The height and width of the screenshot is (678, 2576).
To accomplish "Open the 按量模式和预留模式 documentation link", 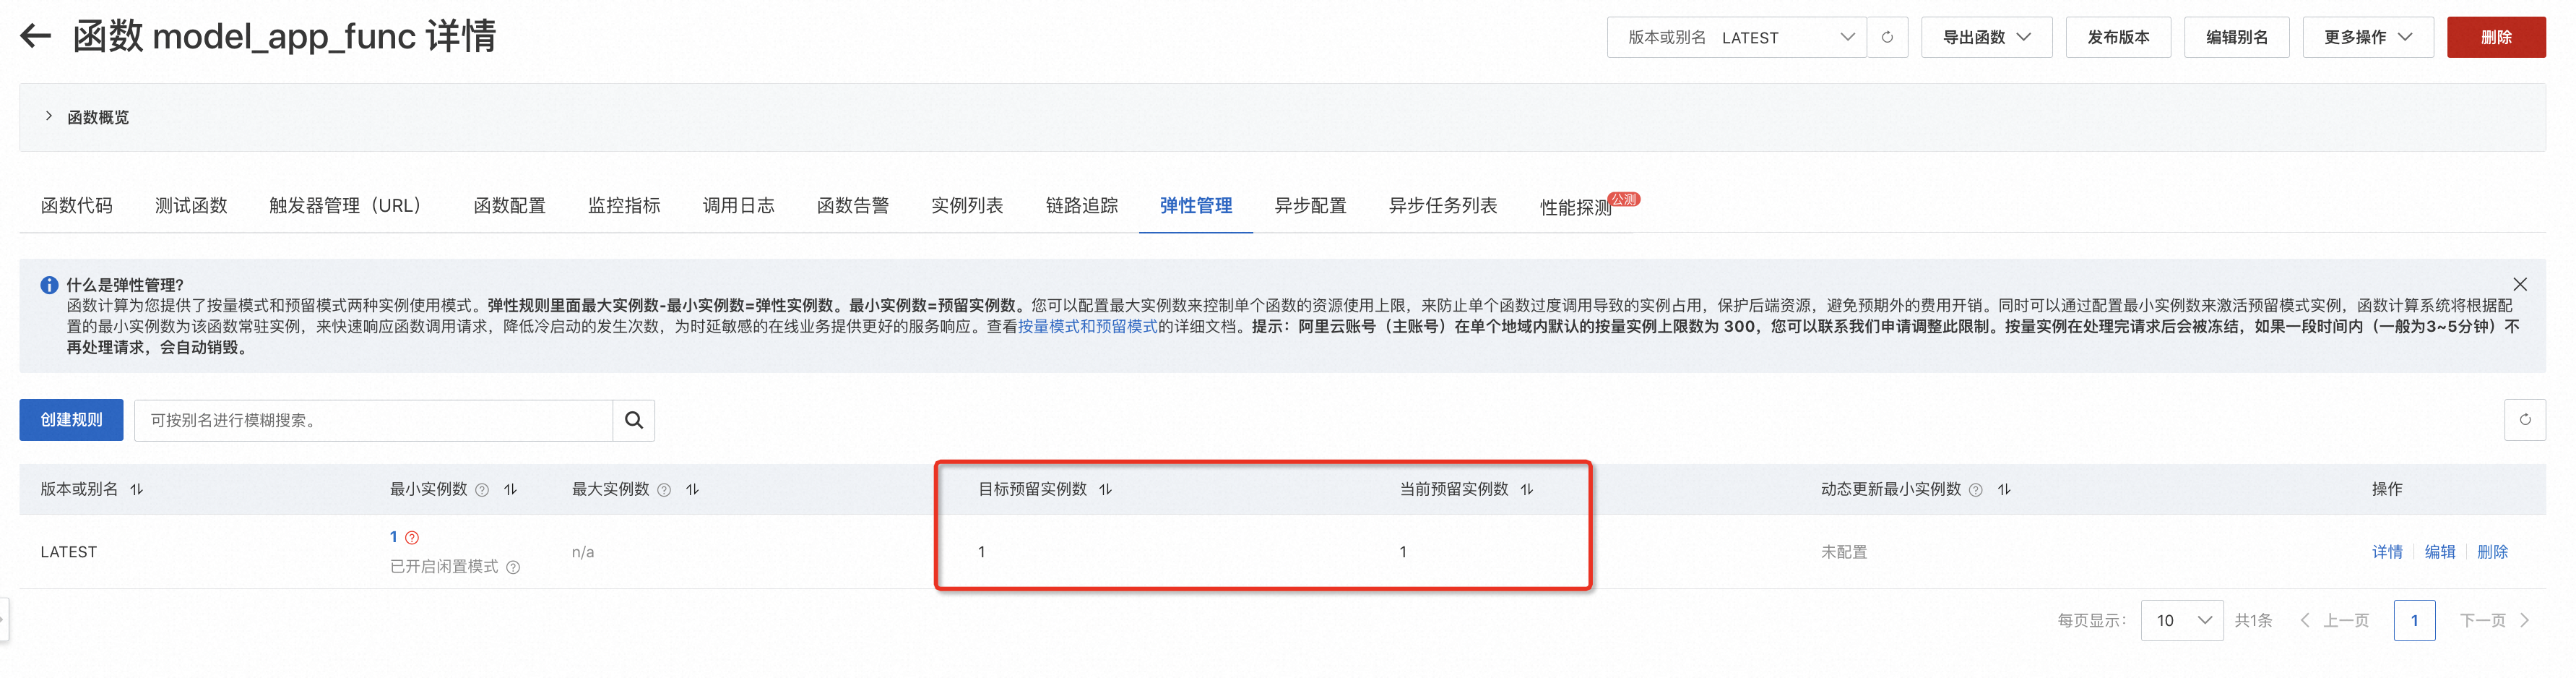I will tap(1088, 326).
